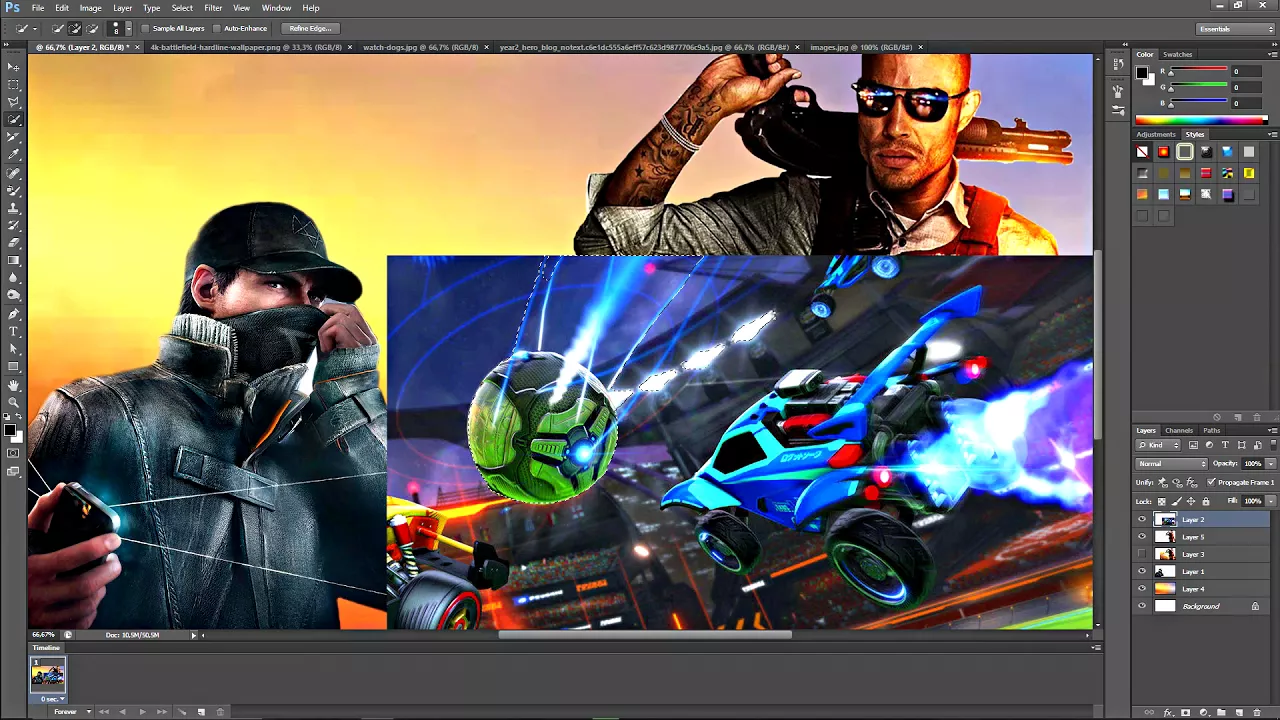Select the Clone Stamp tool

[x=14, y=208]
